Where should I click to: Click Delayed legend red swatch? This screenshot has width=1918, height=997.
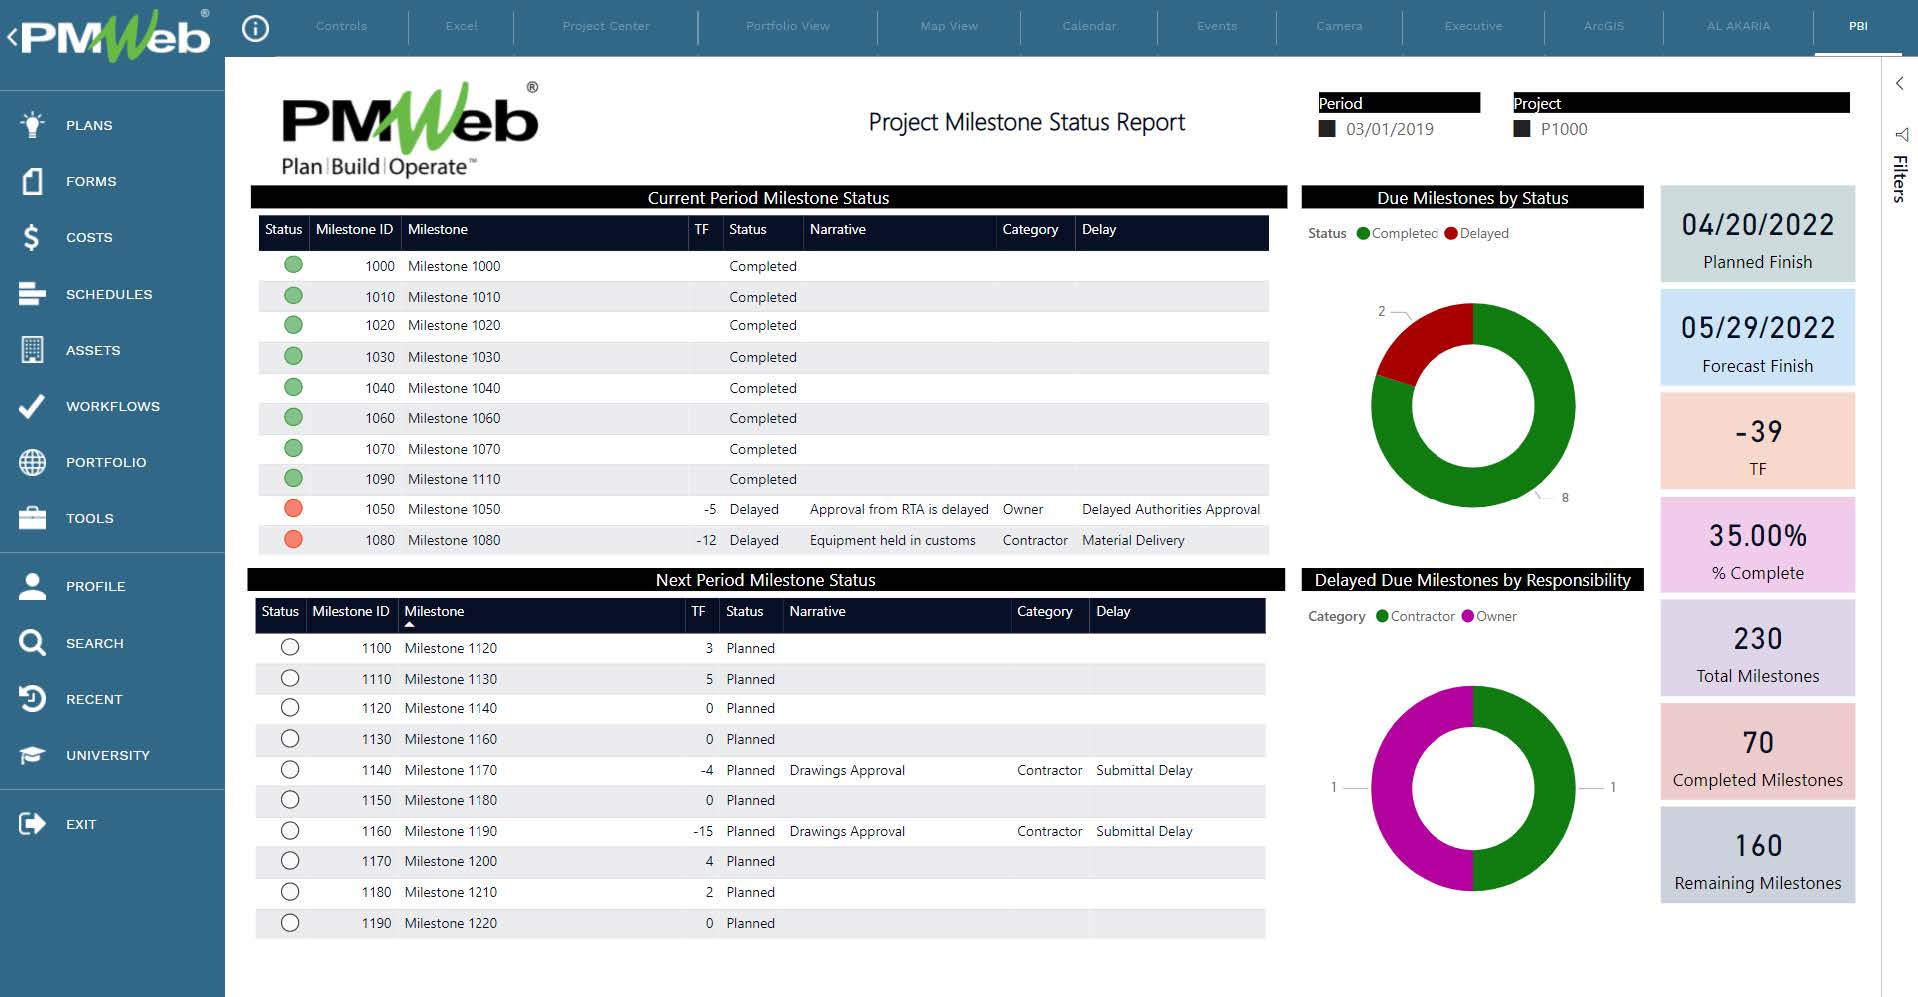(1451, 233)
